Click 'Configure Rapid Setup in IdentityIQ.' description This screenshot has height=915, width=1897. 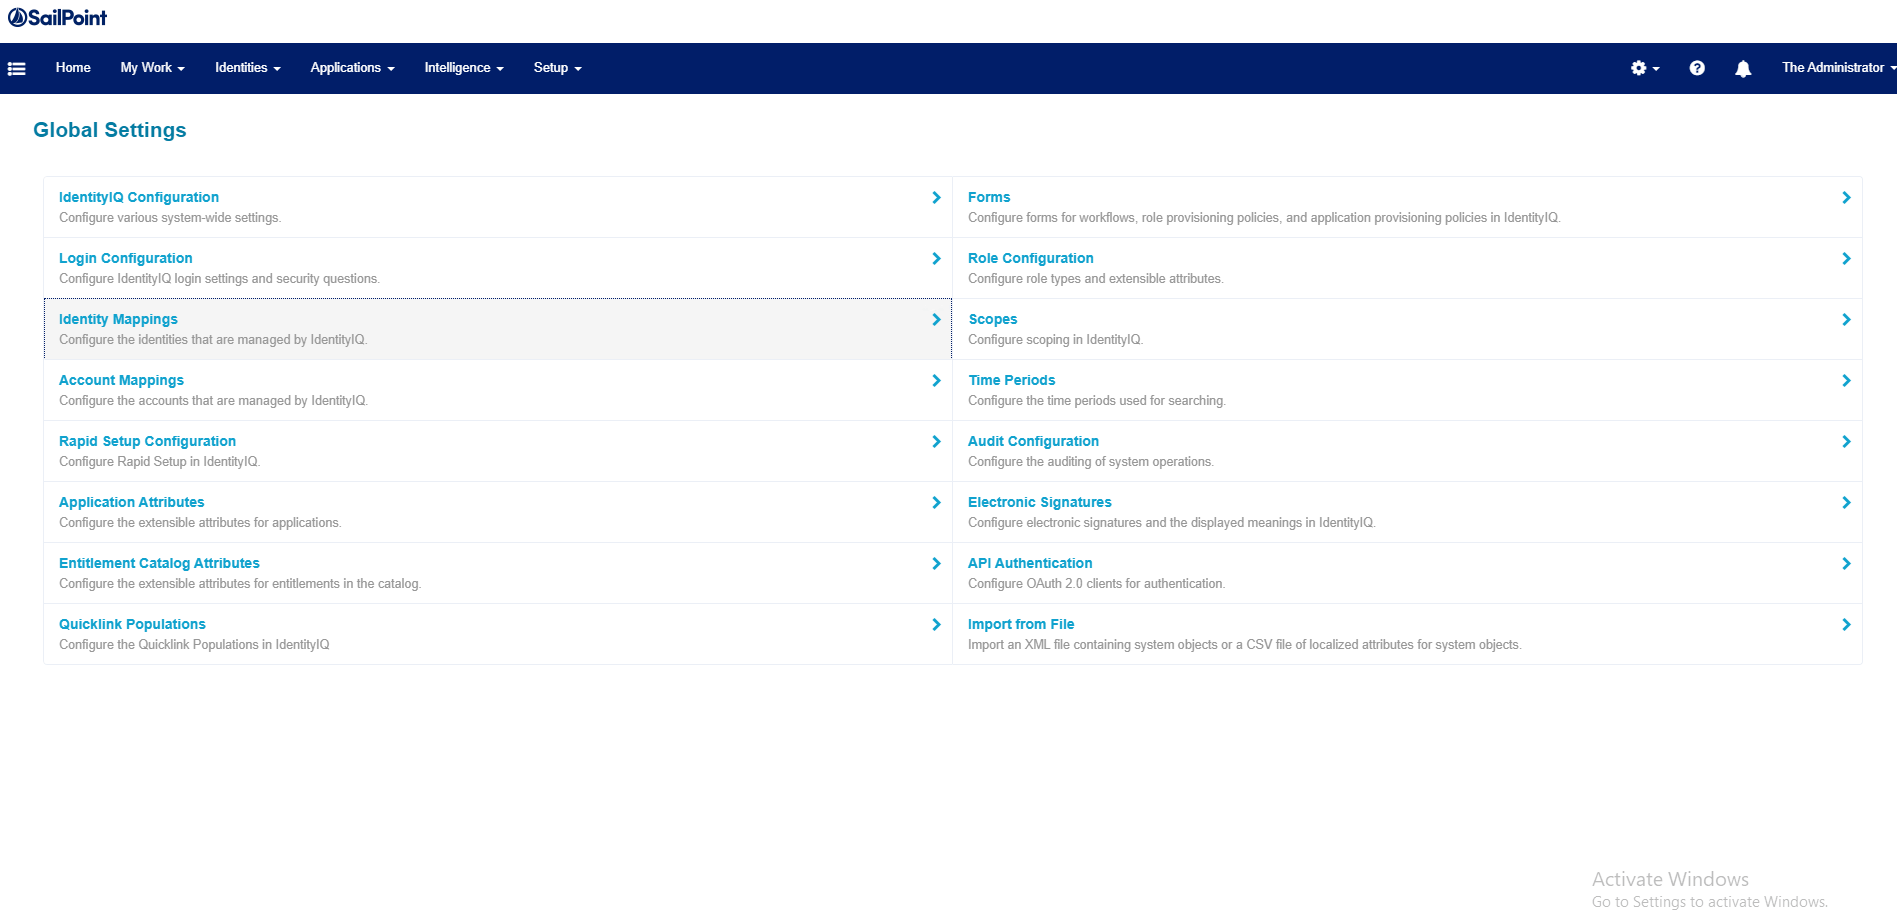[159, 462]
